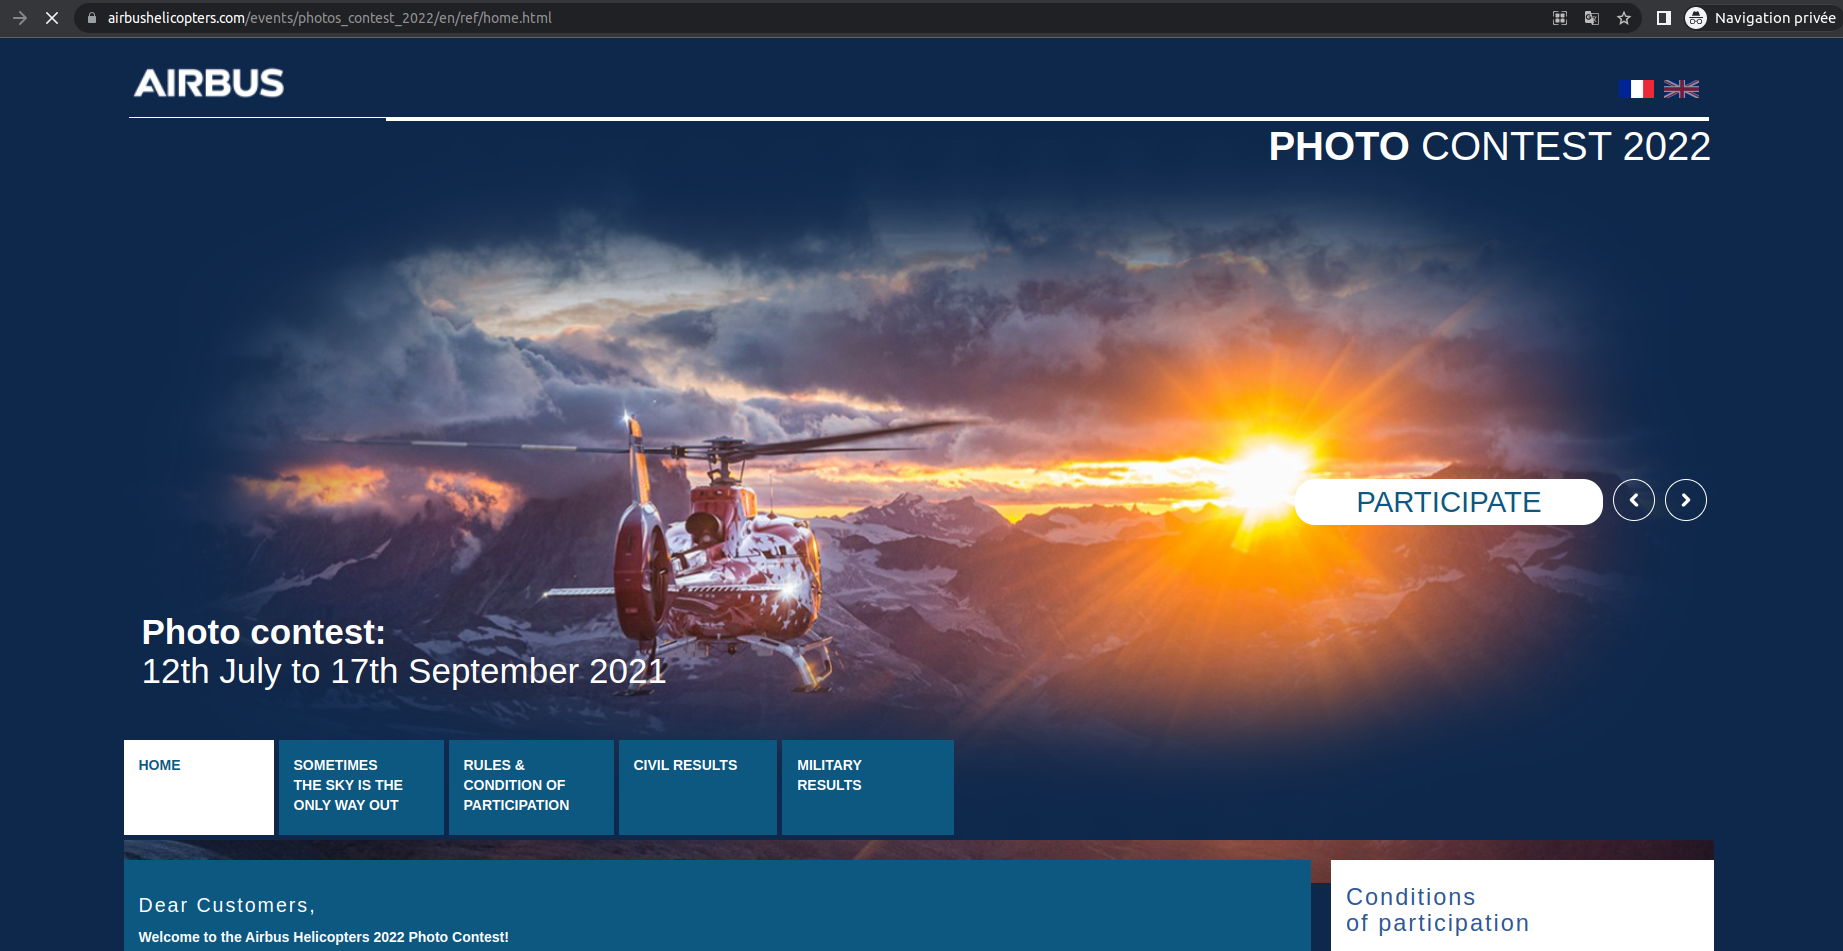Click the Conditions of participation heading
Screen dimensions: 1843x951
click(x=1437, y=910)
